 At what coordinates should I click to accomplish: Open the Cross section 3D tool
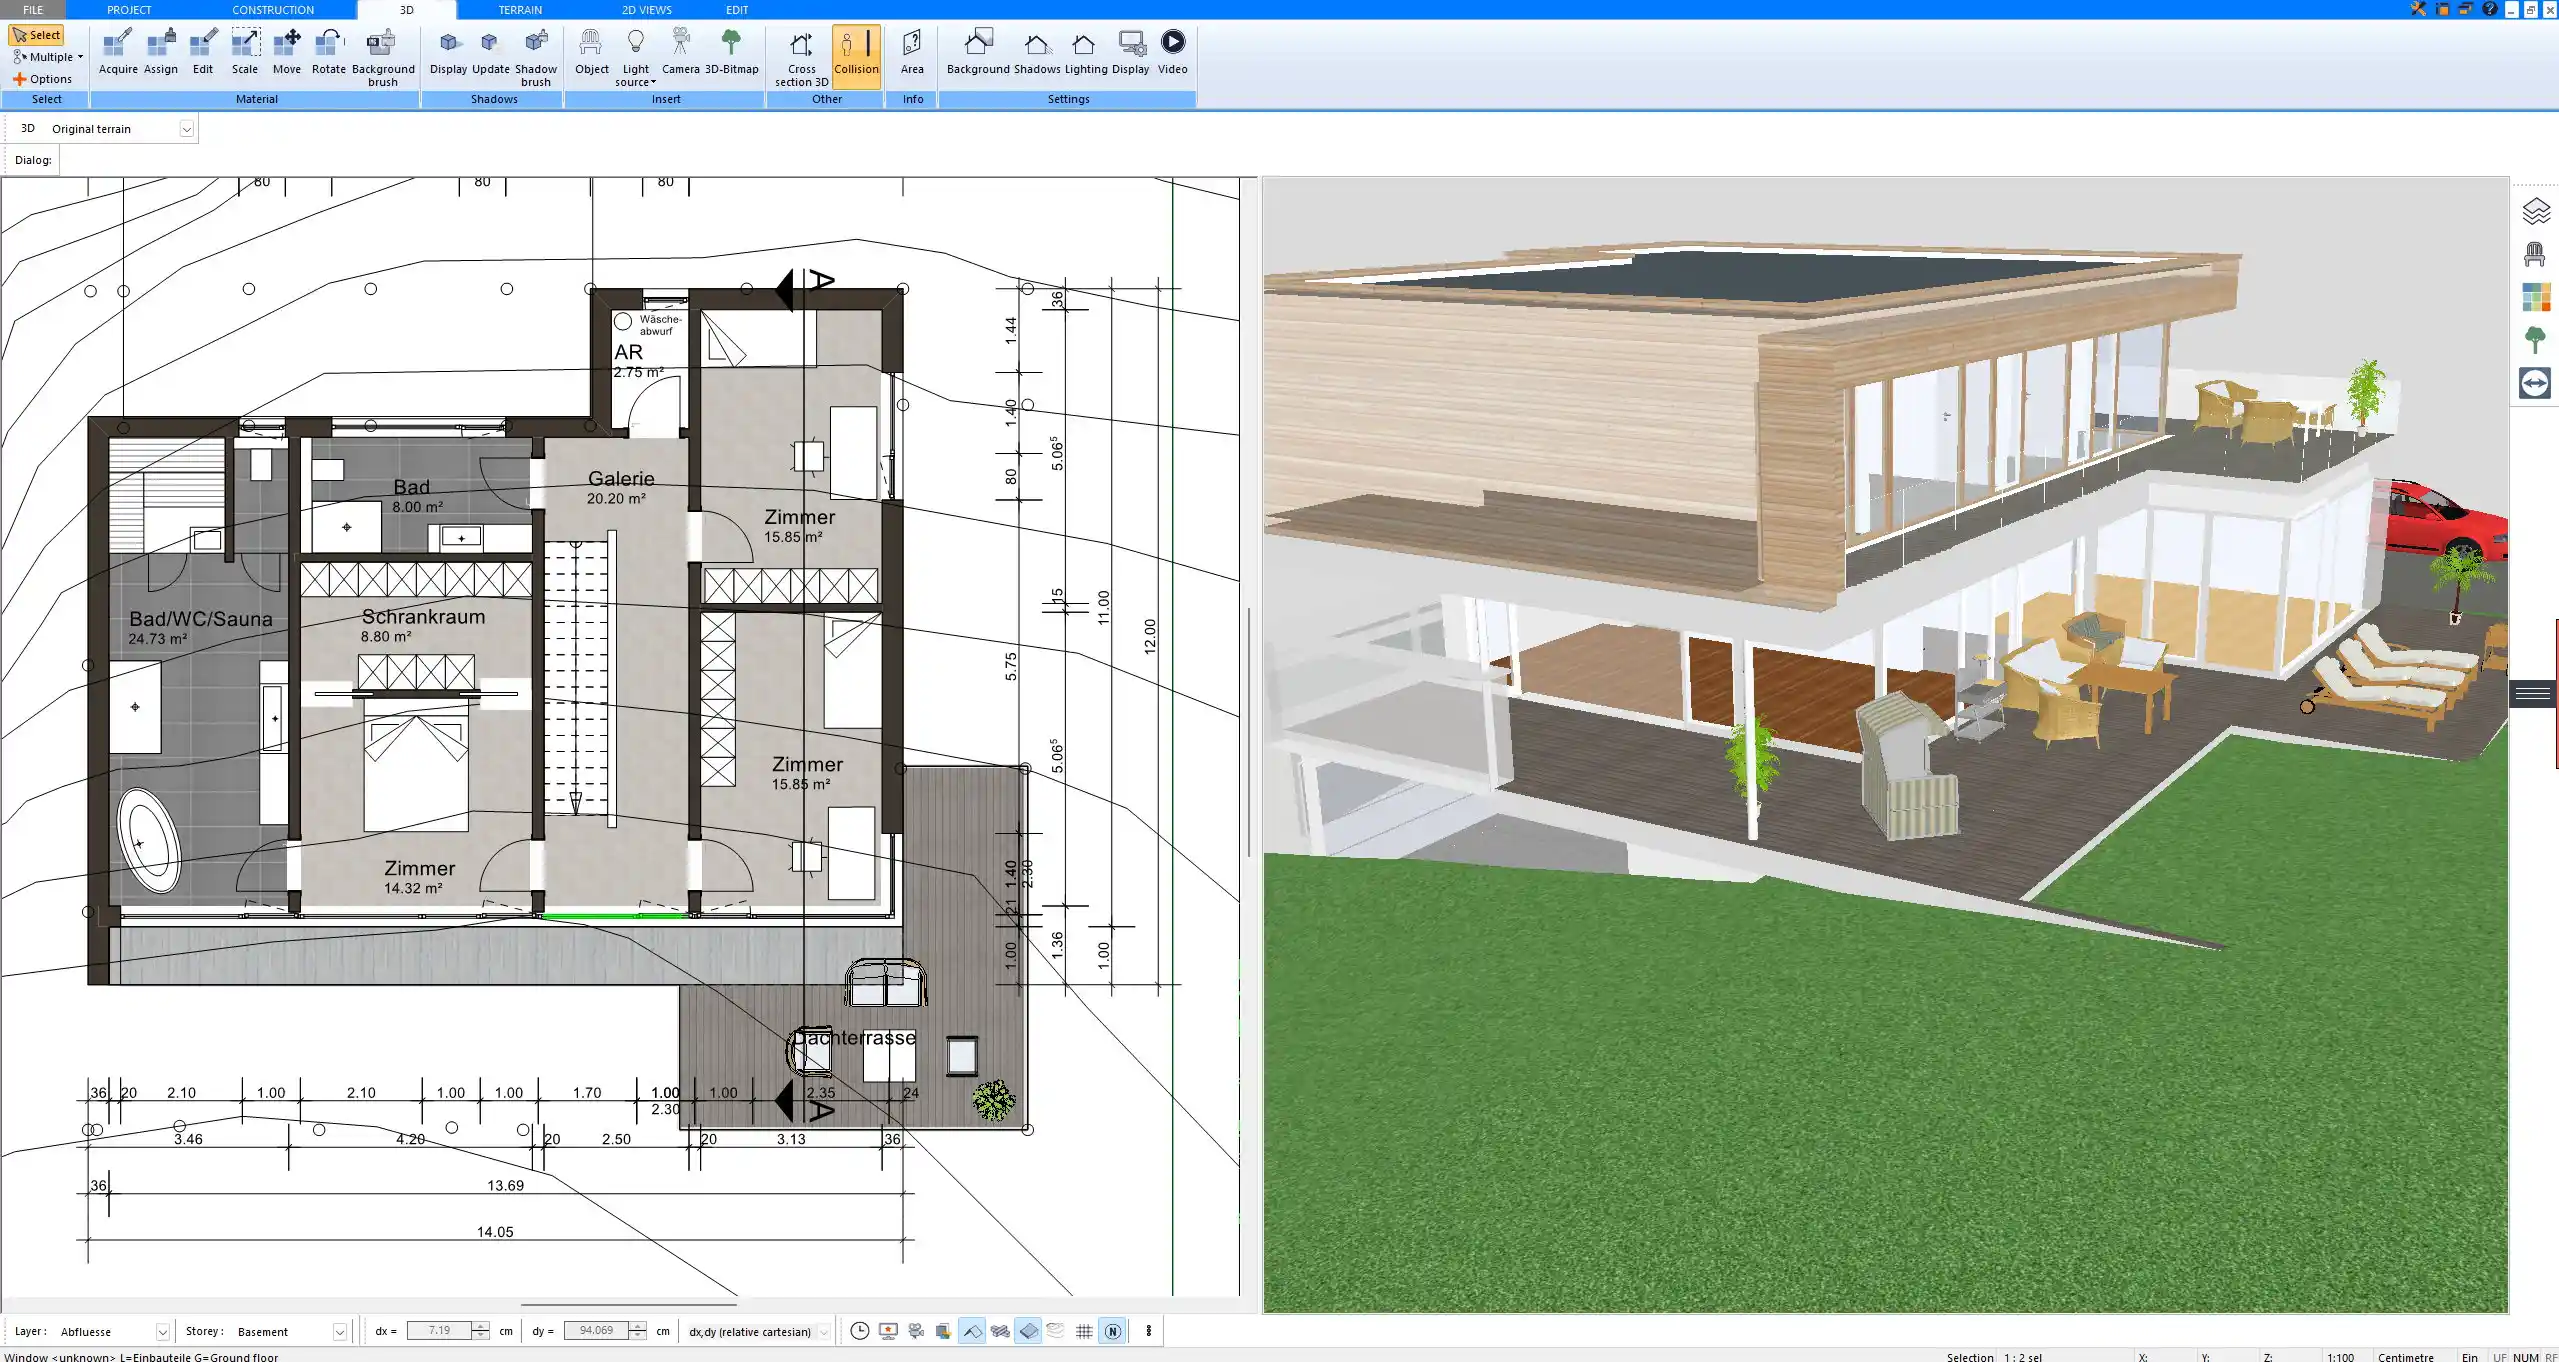point(801,57)
